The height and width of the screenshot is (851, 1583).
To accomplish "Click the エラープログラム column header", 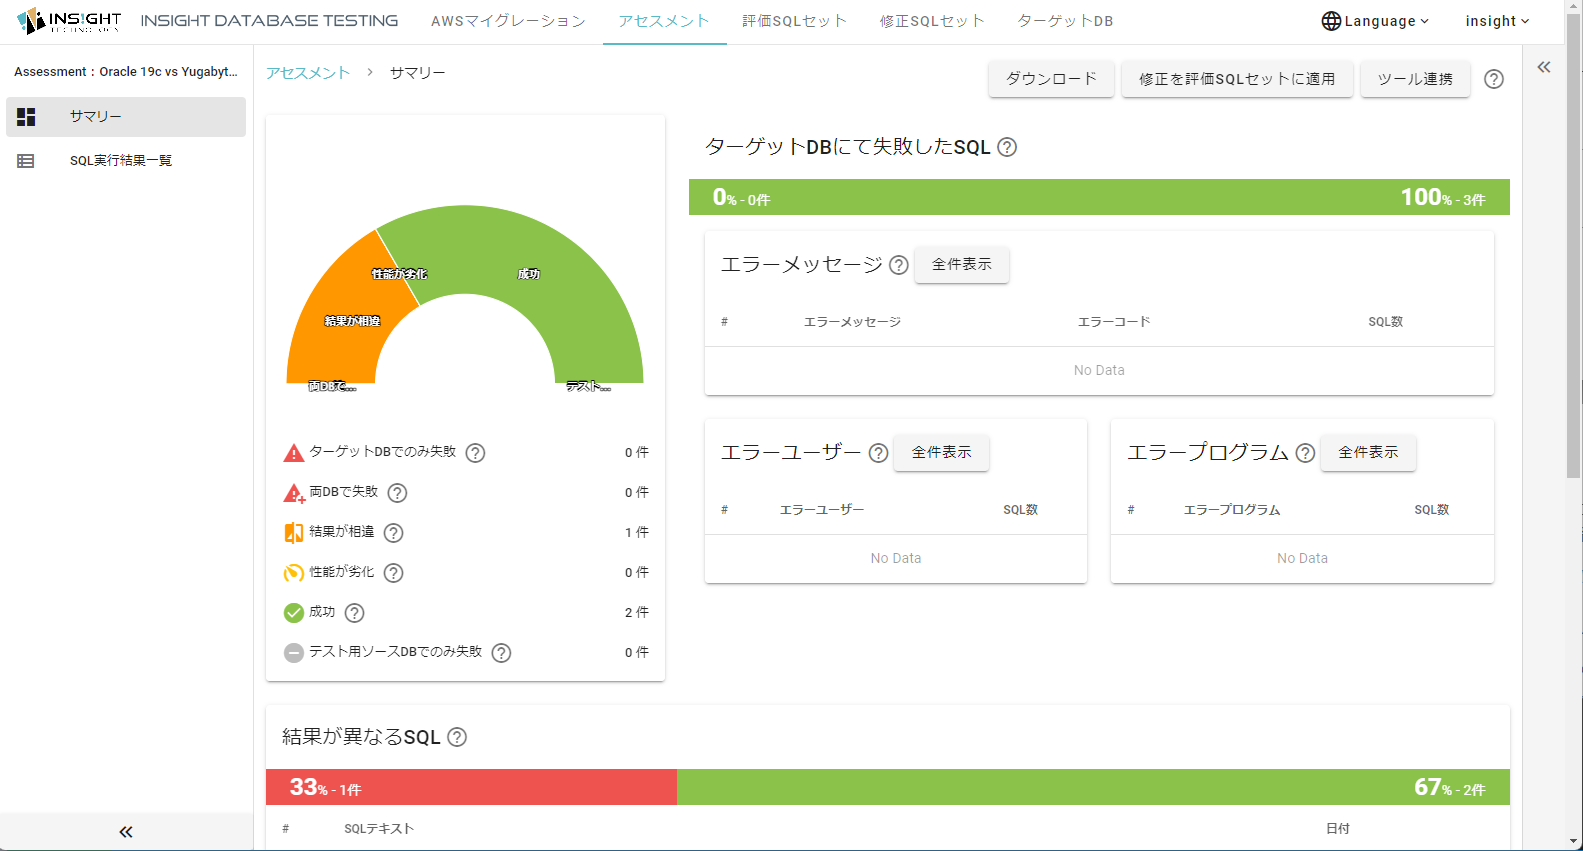I will pos(1232,510).
